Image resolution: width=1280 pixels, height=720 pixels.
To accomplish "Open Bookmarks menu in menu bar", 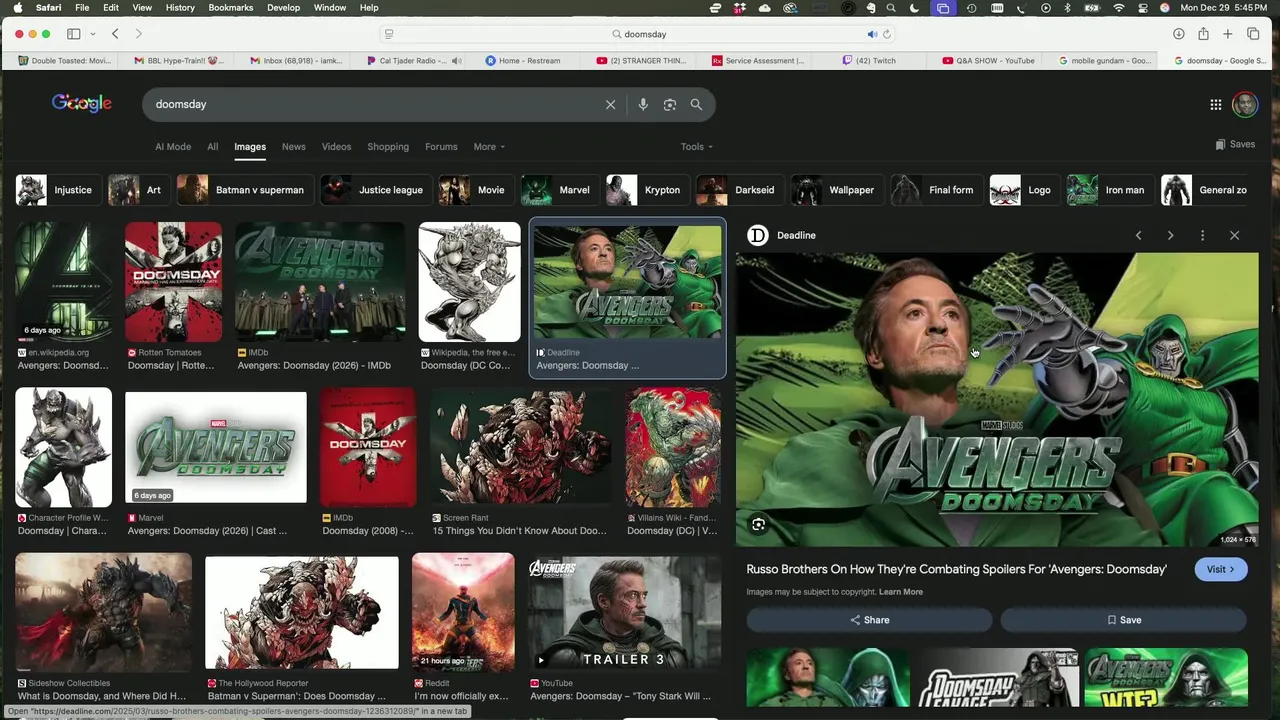I will click(x=230, y=8).
